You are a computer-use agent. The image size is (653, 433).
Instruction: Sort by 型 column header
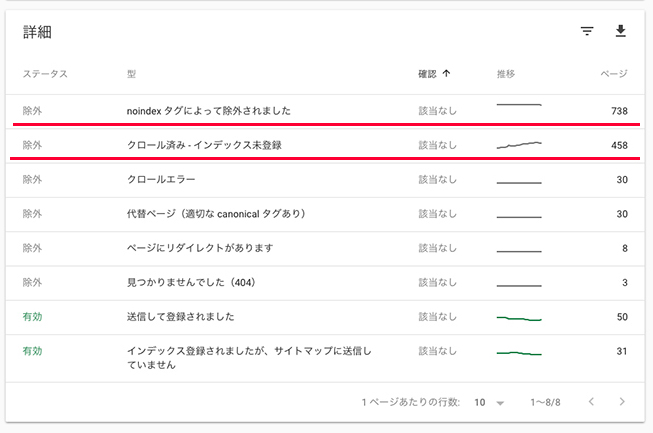132,74
